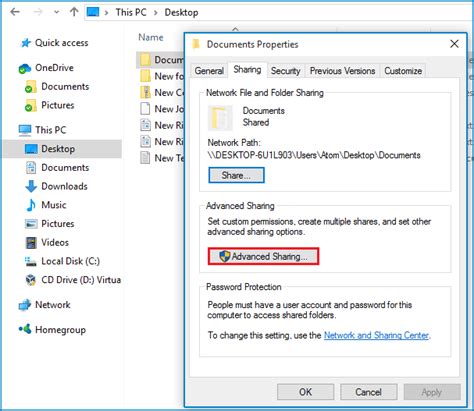The image size is (474, 411).
Task: Click the Desktop icon in navigation pane
Action: (31, 149)
